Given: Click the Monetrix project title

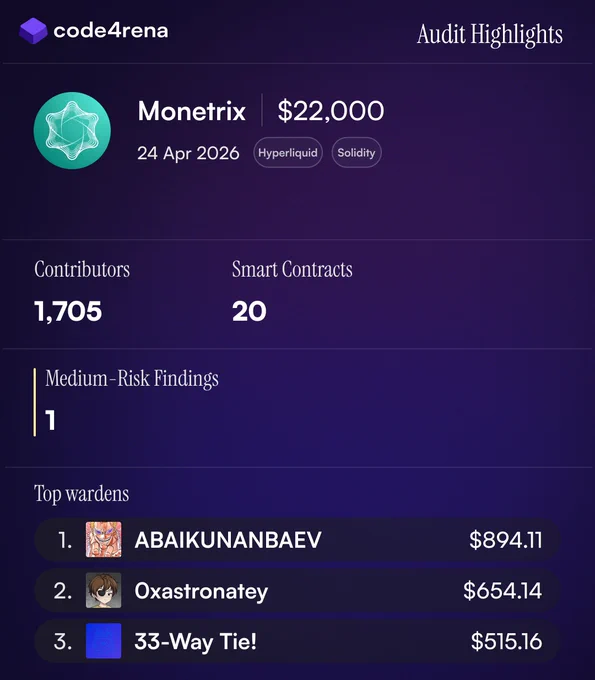Looking at the screenshot, I should (192, 111).
